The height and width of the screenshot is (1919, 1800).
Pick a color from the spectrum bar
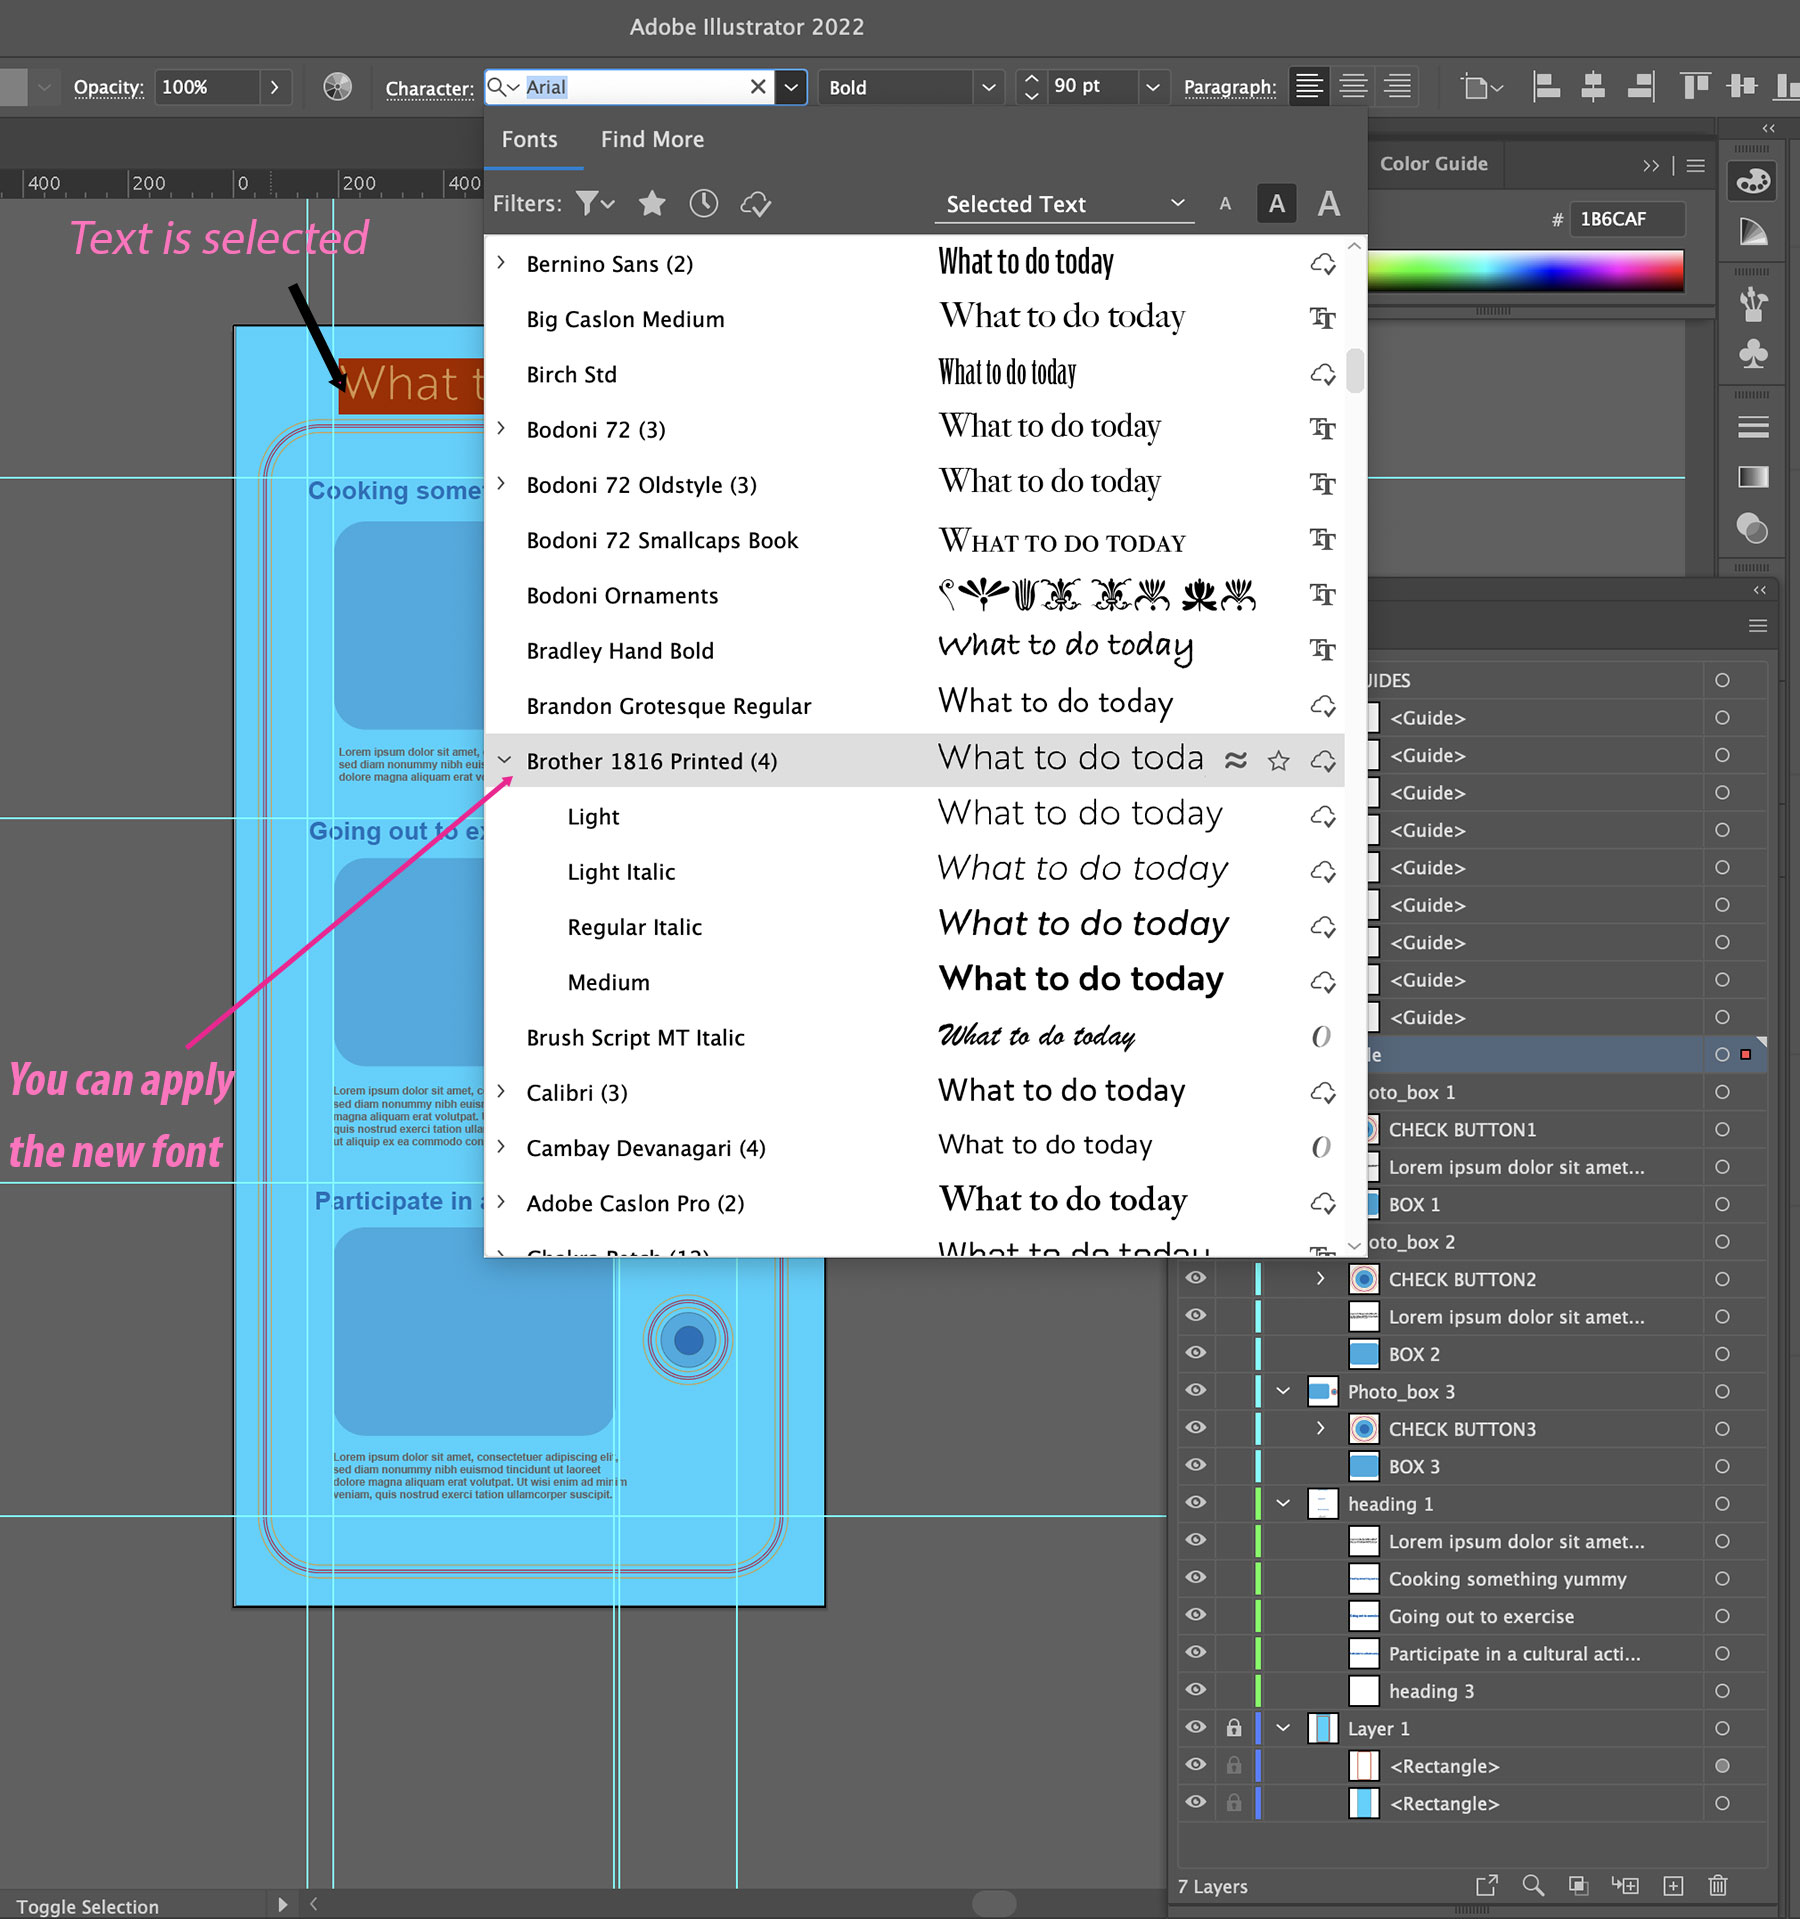[x=1525, y=271]
